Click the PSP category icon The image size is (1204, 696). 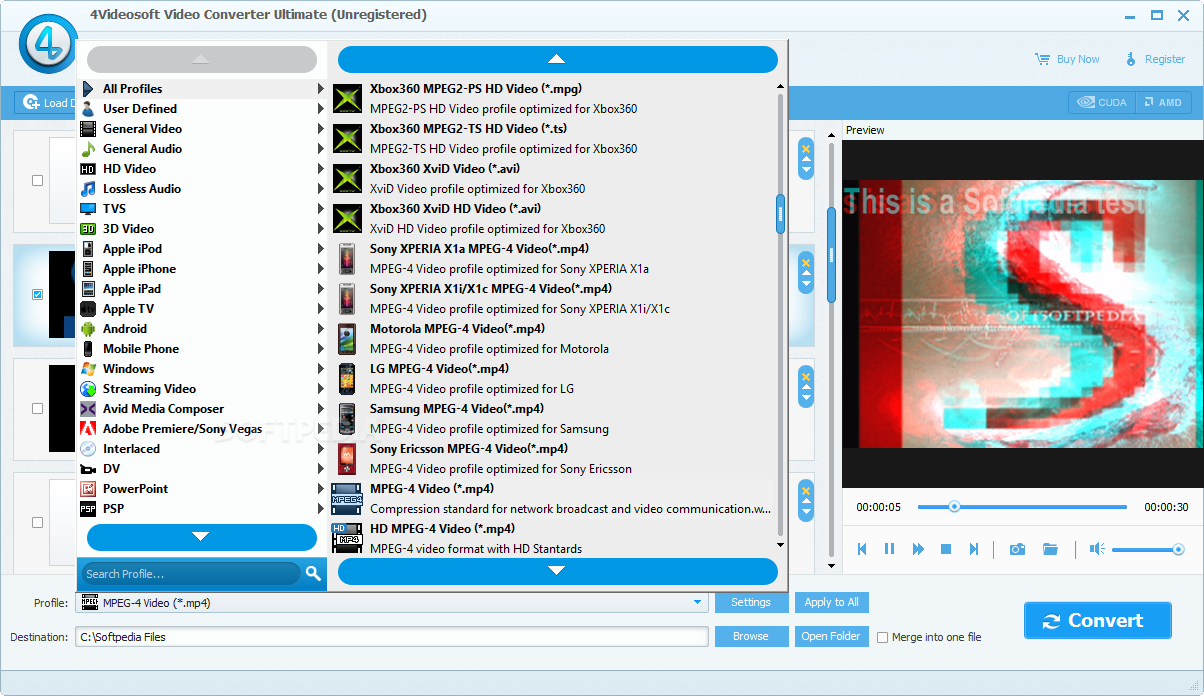88,509
